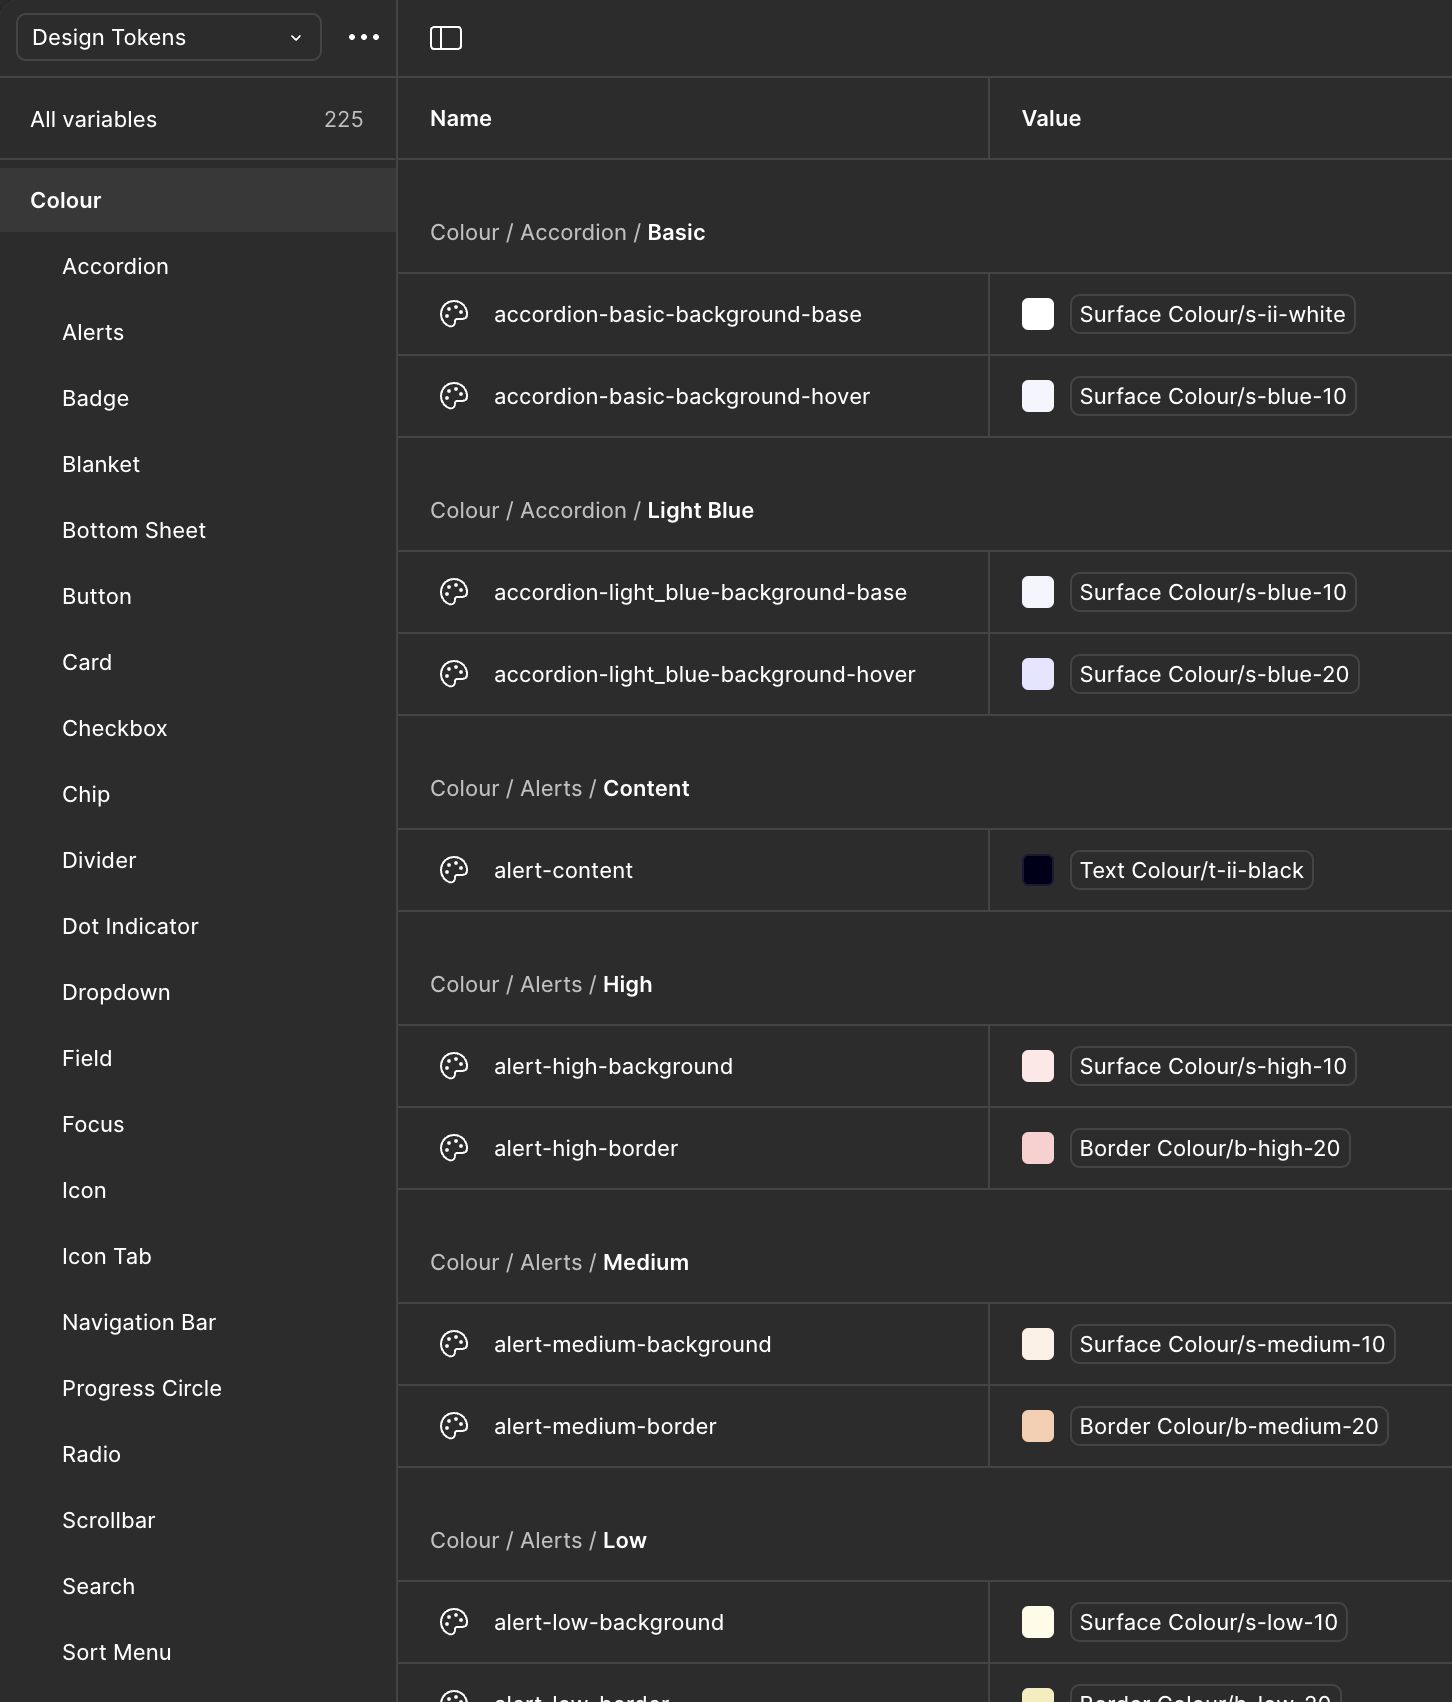Click palette icon for accordion-light_blue-background-hover
The image size is (1452, 1702).
[454, 674]
